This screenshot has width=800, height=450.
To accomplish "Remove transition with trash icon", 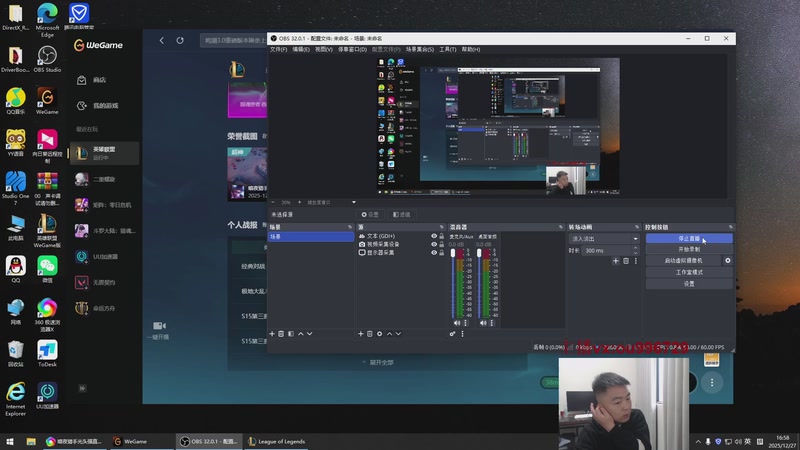I will pos(626,261).
